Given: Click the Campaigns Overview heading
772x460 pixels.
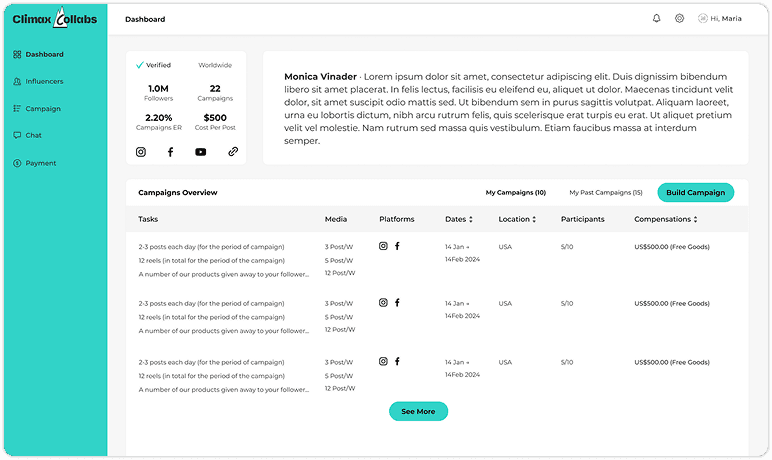Looking at the screenshot, I should click(x=178, y=193).
